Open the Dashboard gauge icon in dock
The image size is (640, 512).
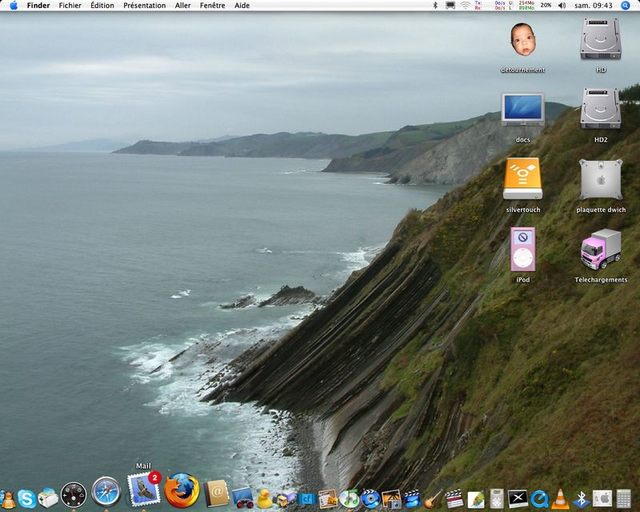74,495
